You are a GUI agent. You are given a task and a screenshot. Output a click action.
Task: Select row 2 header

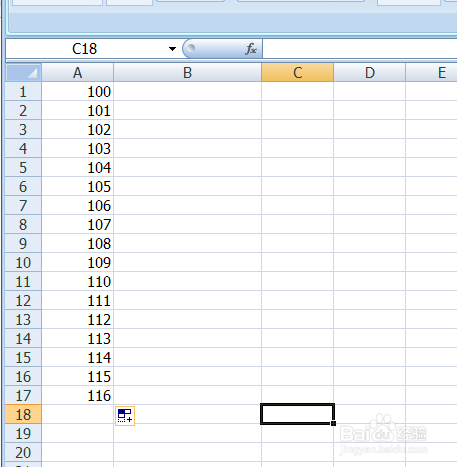23,110
